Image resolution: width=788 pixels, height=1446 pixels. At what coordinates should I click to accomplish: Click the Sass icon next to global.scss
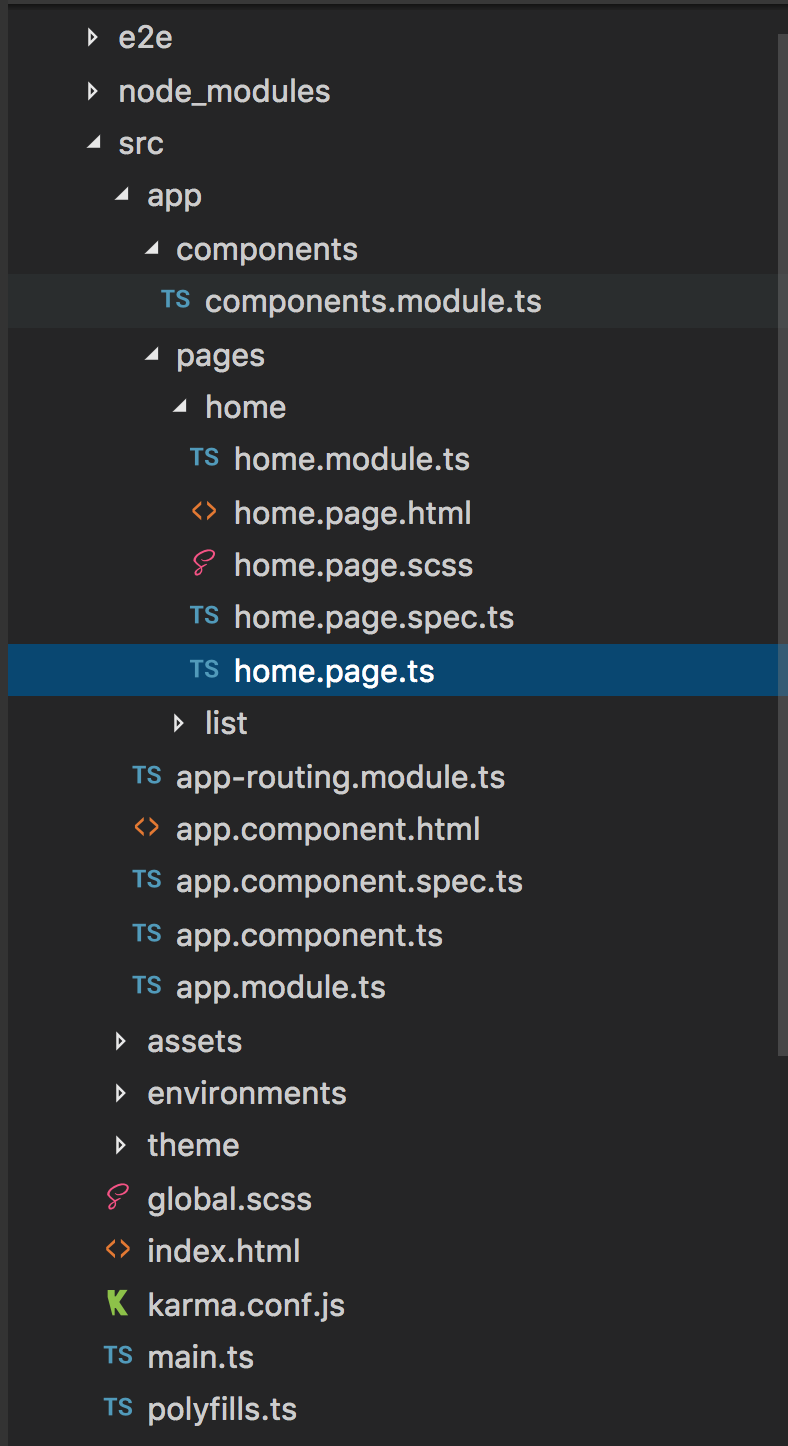click(x=118, y=1198)
